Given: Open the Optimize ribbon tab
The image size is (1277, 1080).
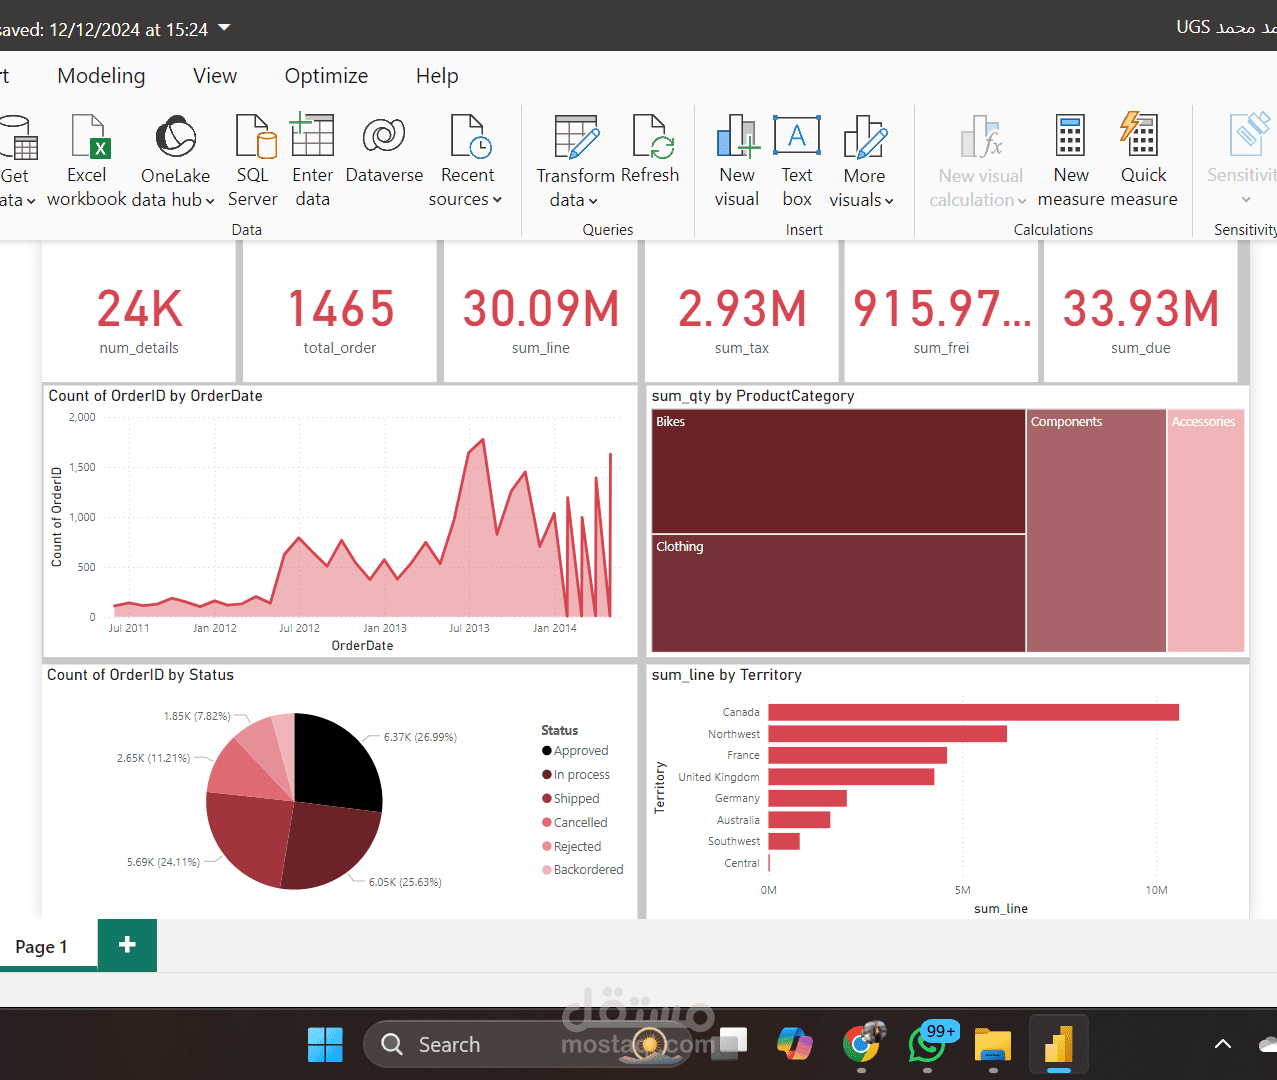Looking at the screenshot, I should 326,76.
